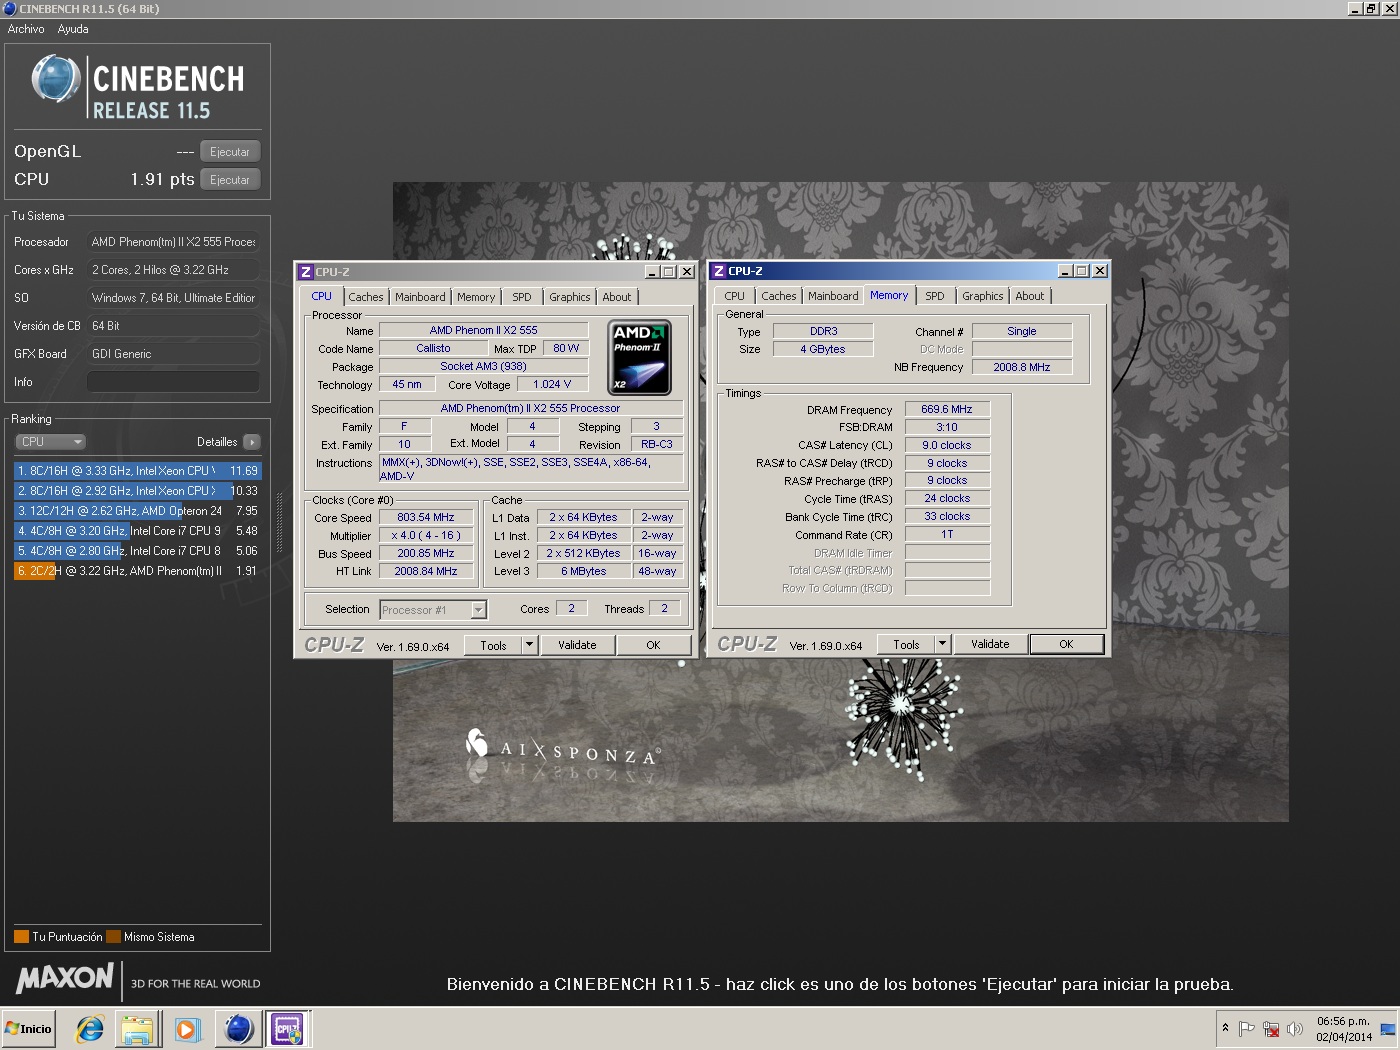The height and width of the screenshot is (1050, 1400).
Task: Click the network status tray icon
Action: 1271,1029
